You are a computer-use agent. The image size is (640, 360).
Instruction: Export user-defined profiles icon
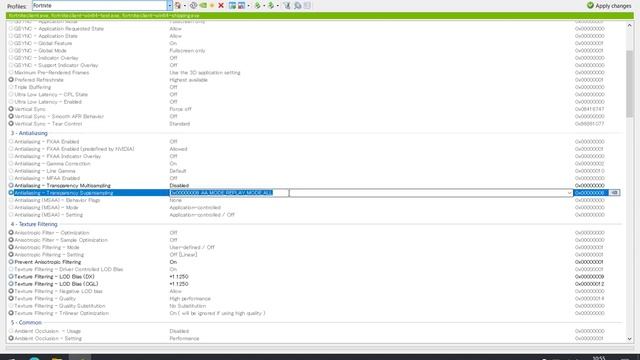258,5
